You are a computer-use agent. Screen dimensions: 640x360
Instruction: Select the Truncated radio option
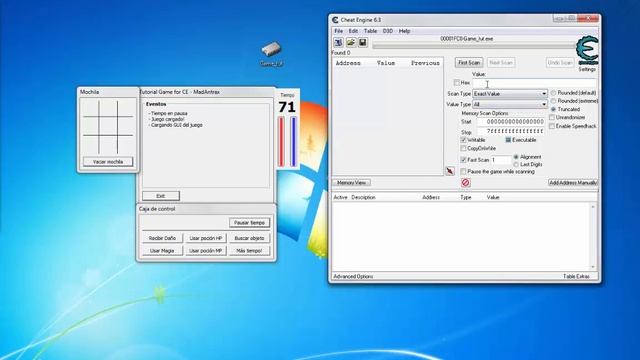coord(553,109)
